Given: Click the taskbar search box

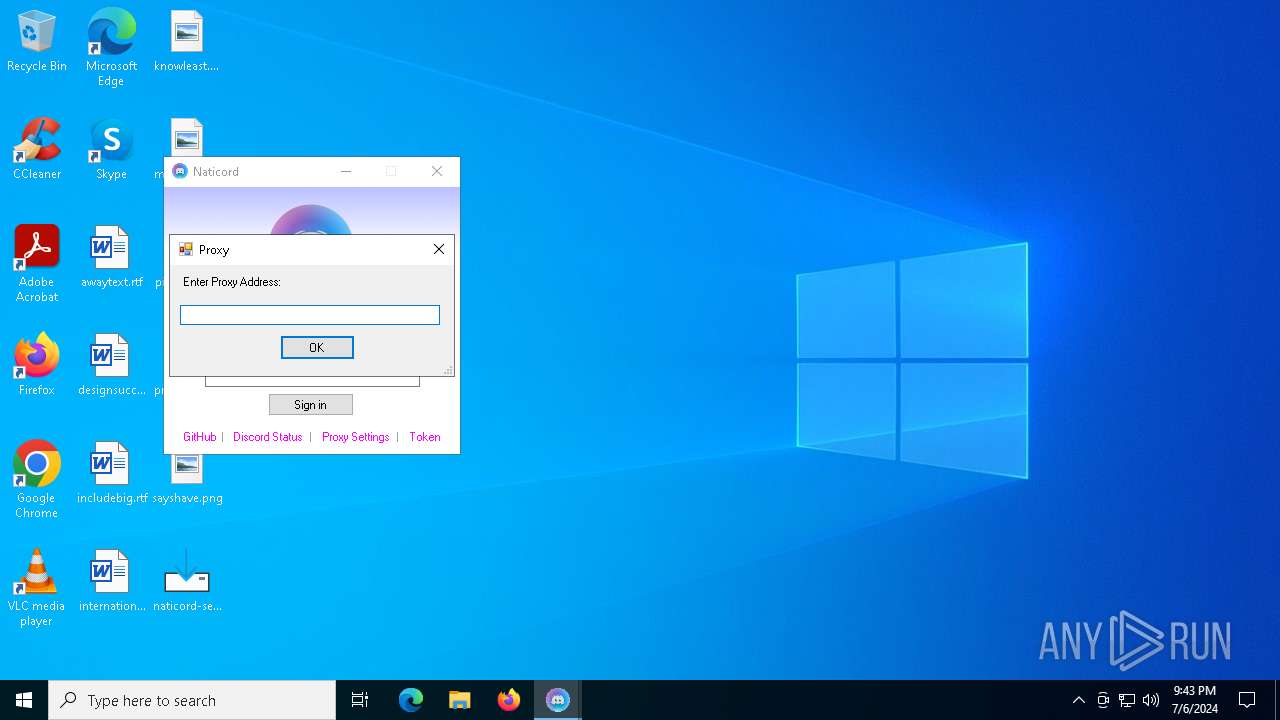Looking at the screenshot, I should 192,700.
